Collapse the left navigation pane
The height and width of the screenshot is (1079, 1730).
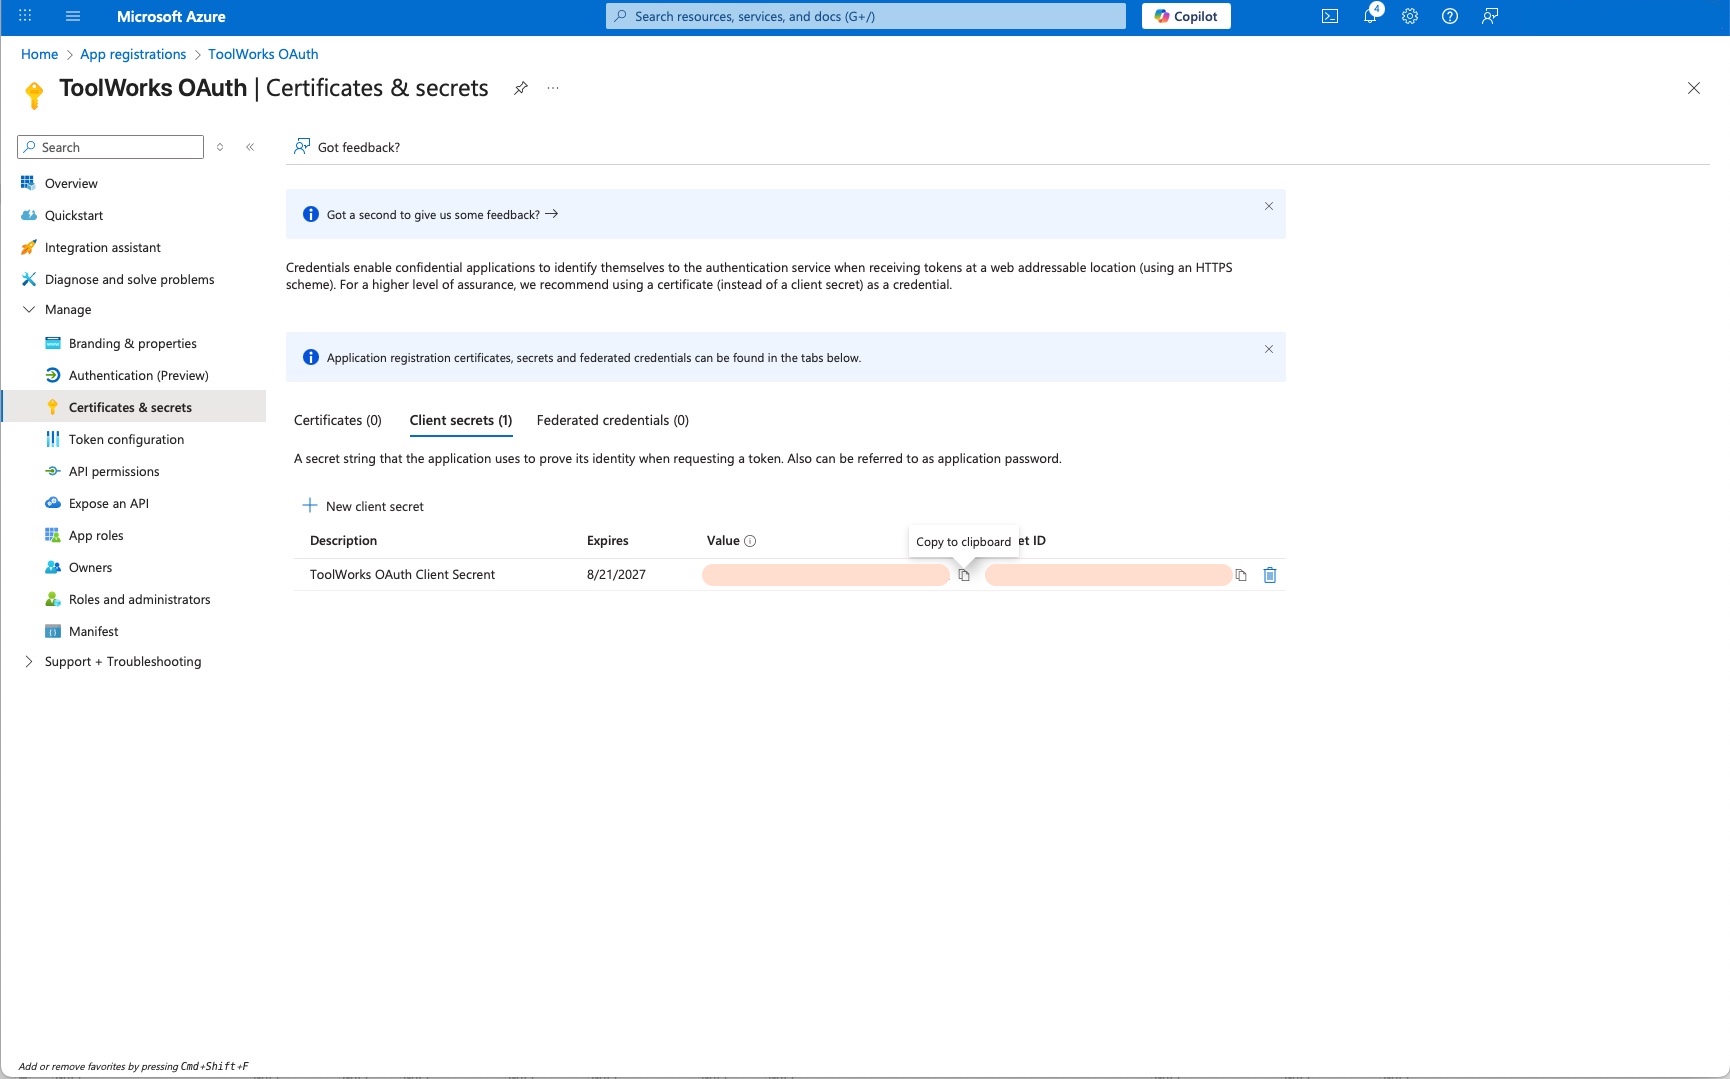(x=251, y=147)
